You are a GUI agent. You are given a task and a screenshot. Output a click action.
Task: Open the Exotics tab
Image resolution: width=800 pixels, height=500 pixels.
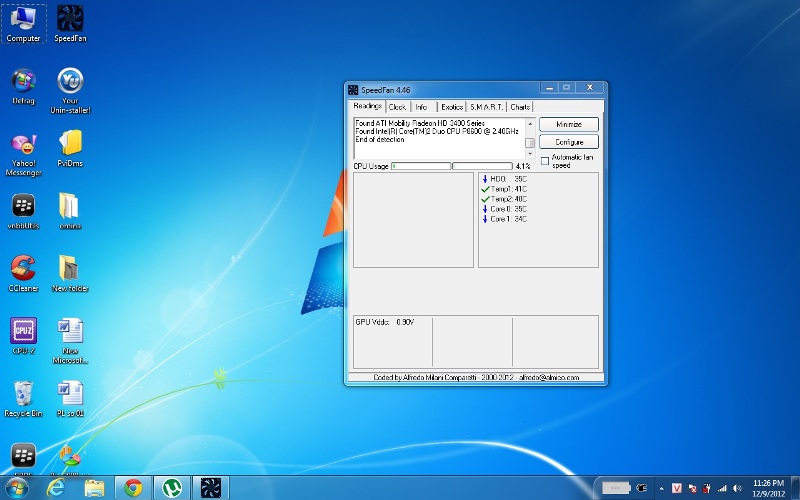point(452,107)
